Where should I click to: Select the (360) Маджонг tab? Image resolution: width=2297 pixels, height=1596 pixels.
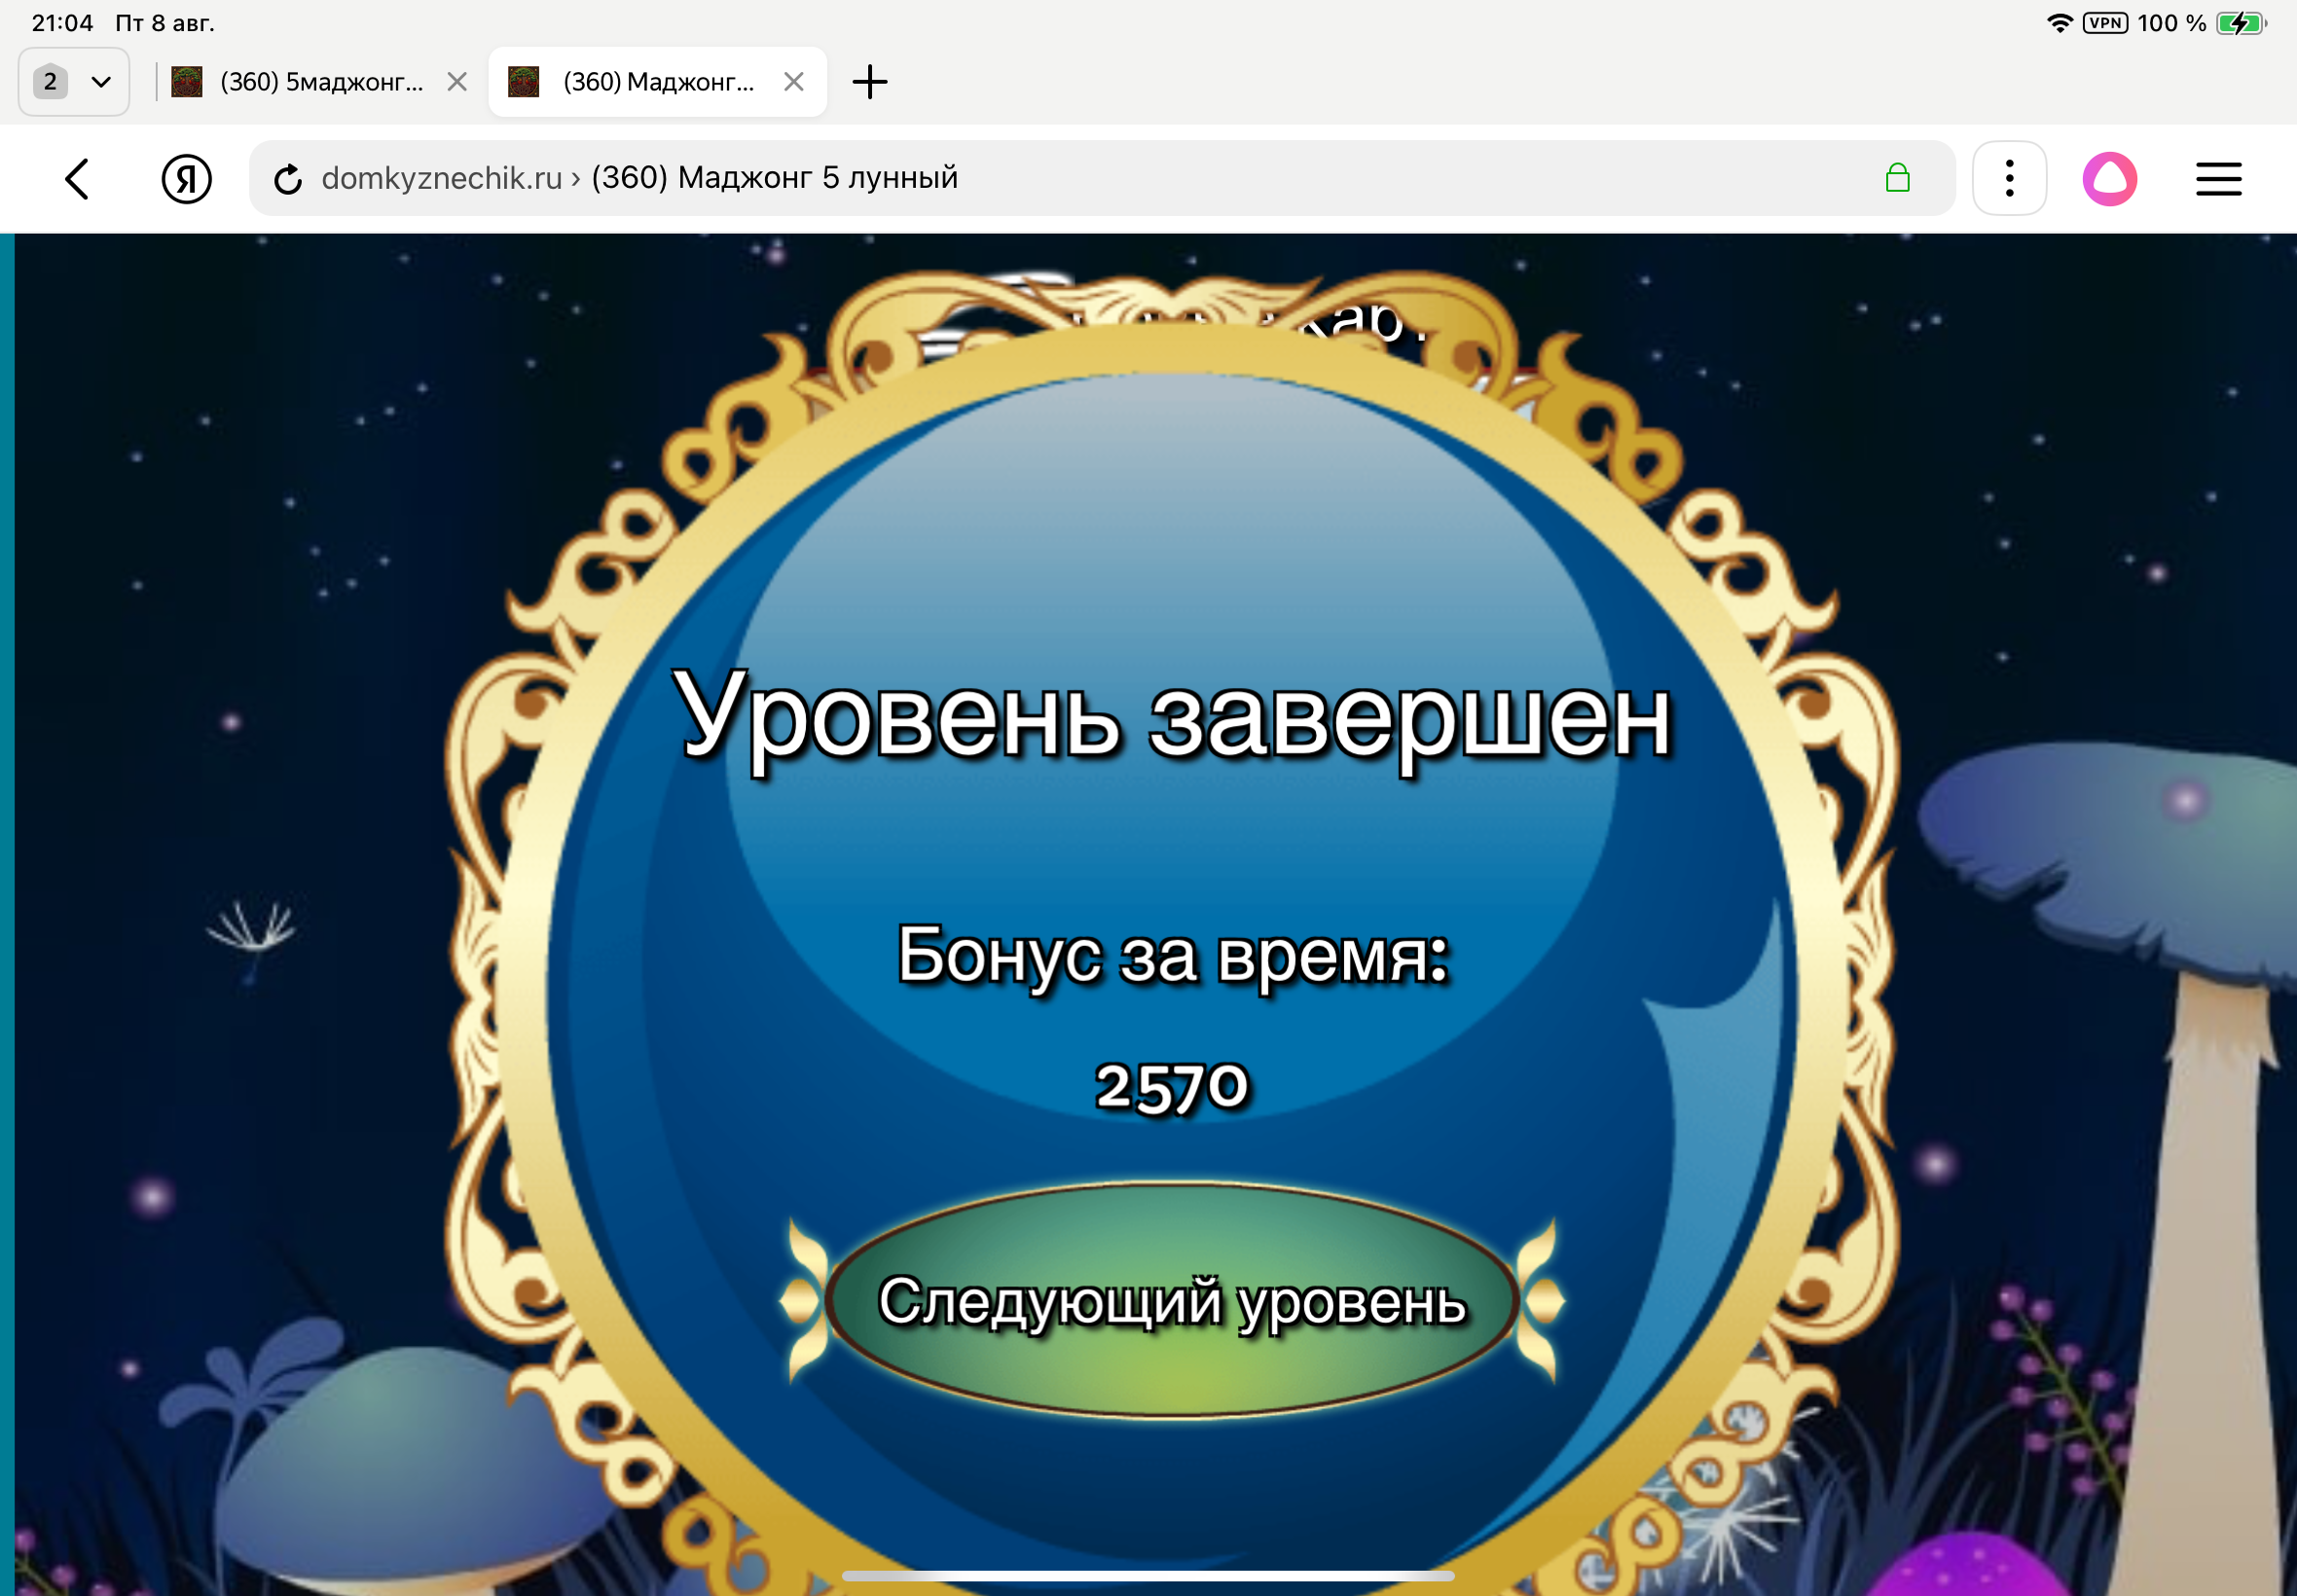pyautogui.click(x=658, y=81)
